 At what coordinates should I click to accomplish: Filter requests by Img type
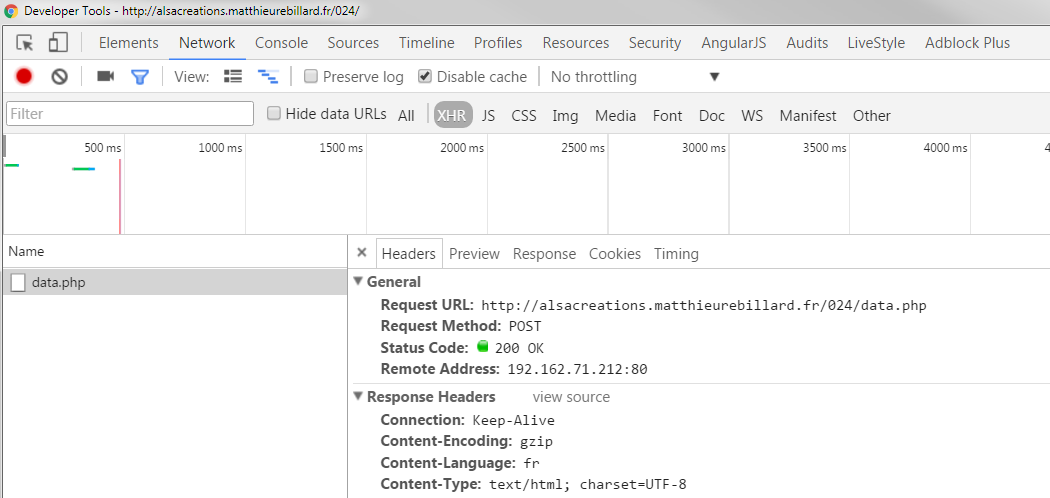tap(565, 116)
